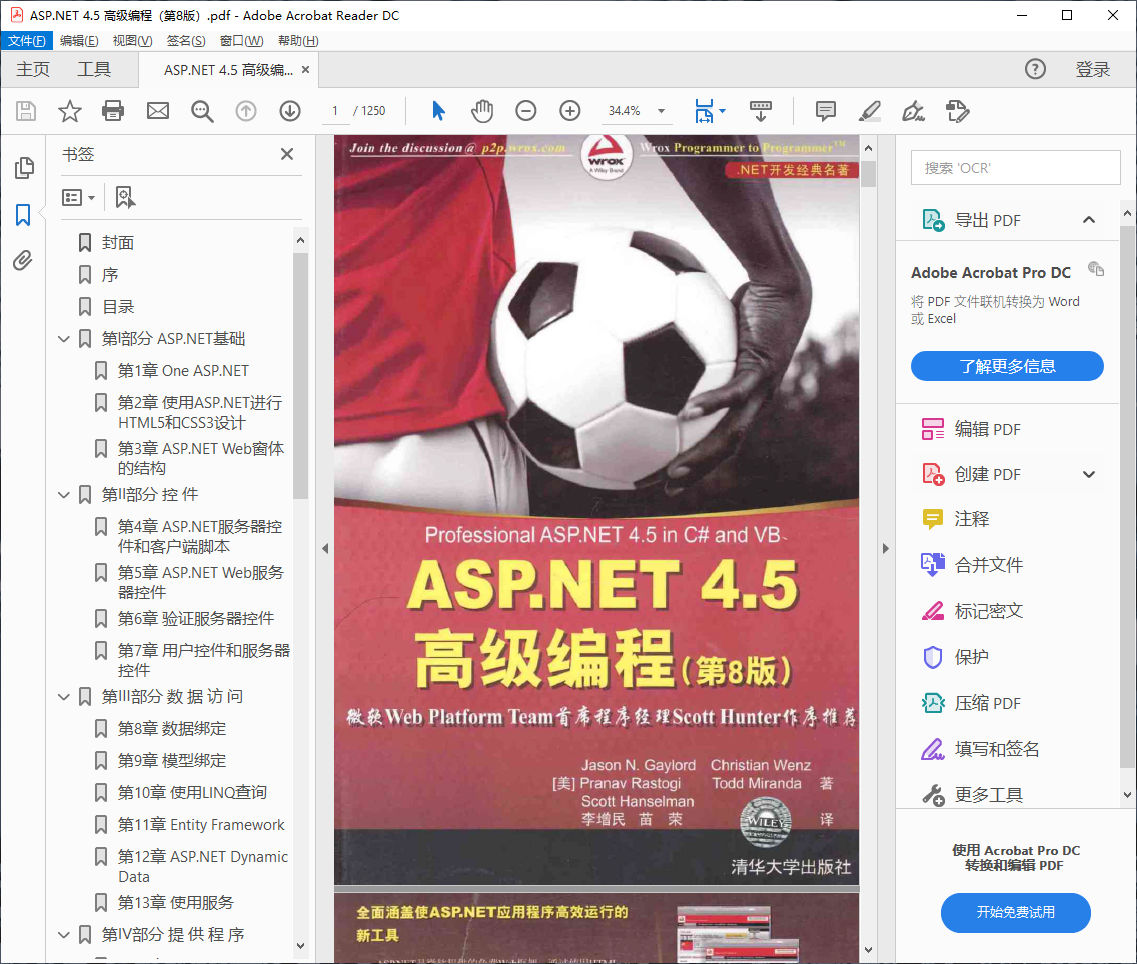
Task: Switch to the 工具 tab
Action: [94, 70]
